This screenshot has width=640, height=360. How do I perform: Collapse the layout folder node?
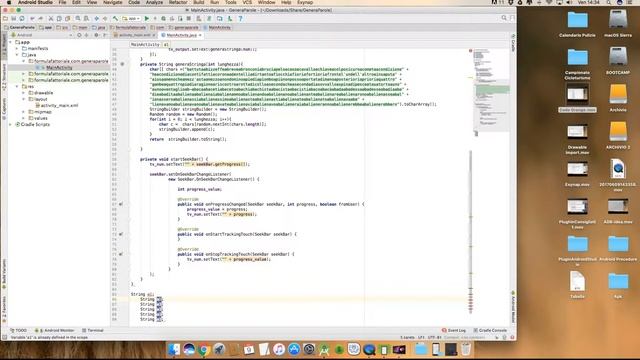24,99
